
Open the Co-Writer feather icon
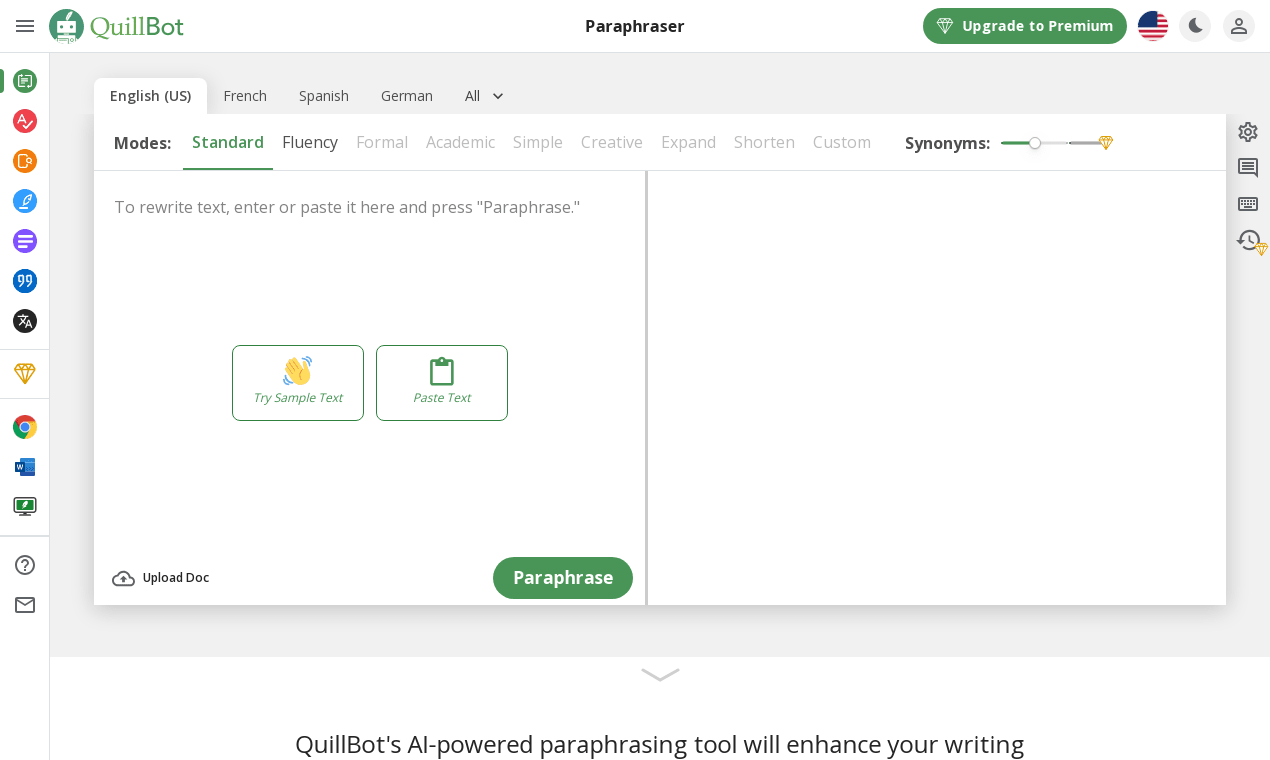[25, 201]
